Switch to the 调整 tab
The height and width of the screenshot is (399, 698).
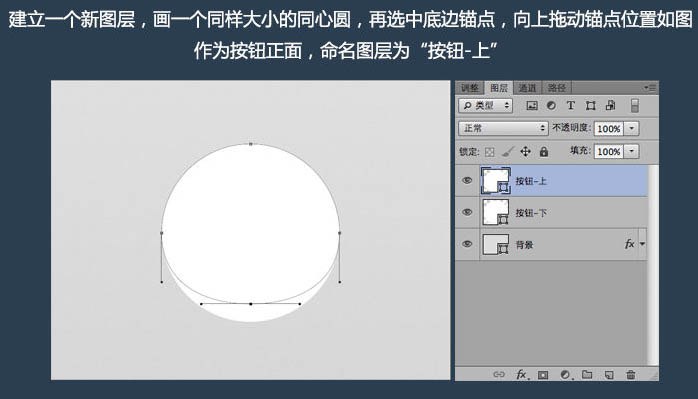pyautogui.click(x=470, y=88)
